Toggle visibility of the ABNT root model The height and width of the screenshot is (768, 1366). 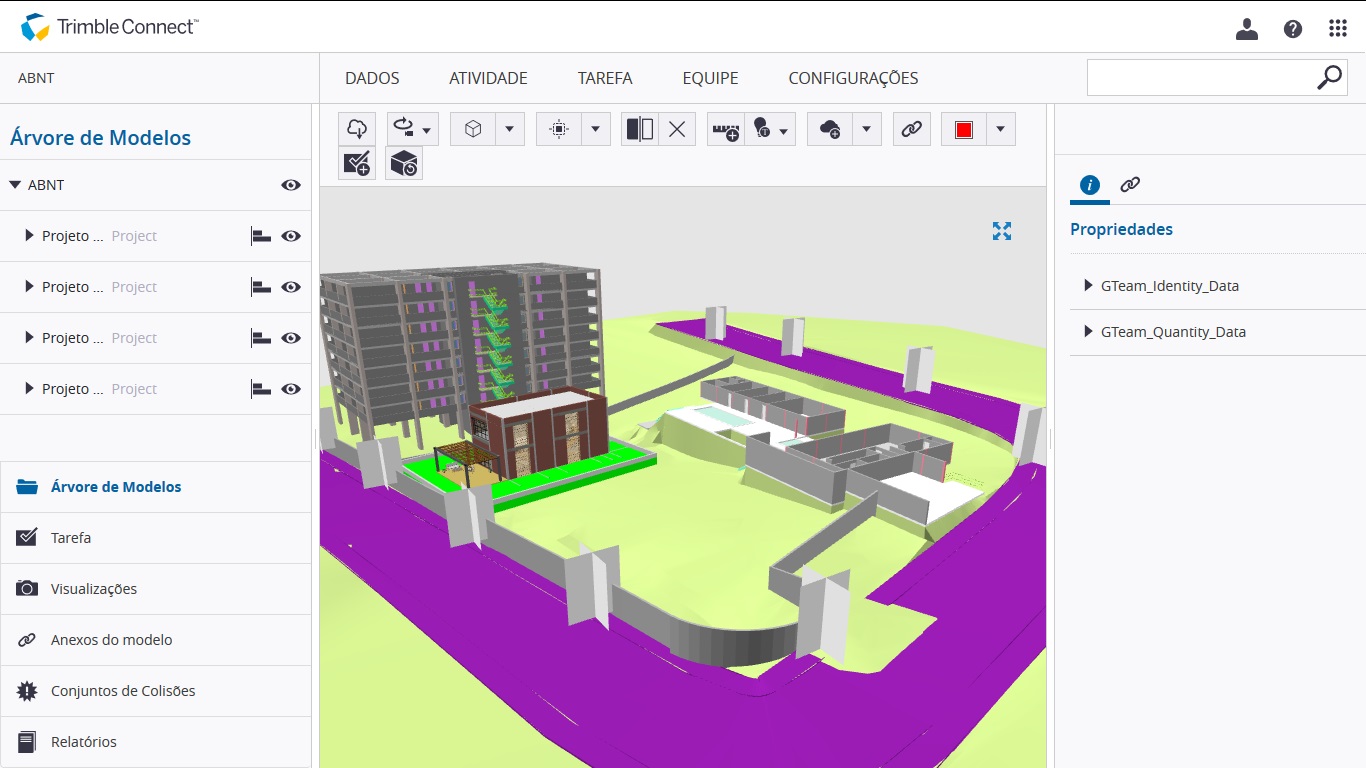pyautogui.click(x=291, y=185)
